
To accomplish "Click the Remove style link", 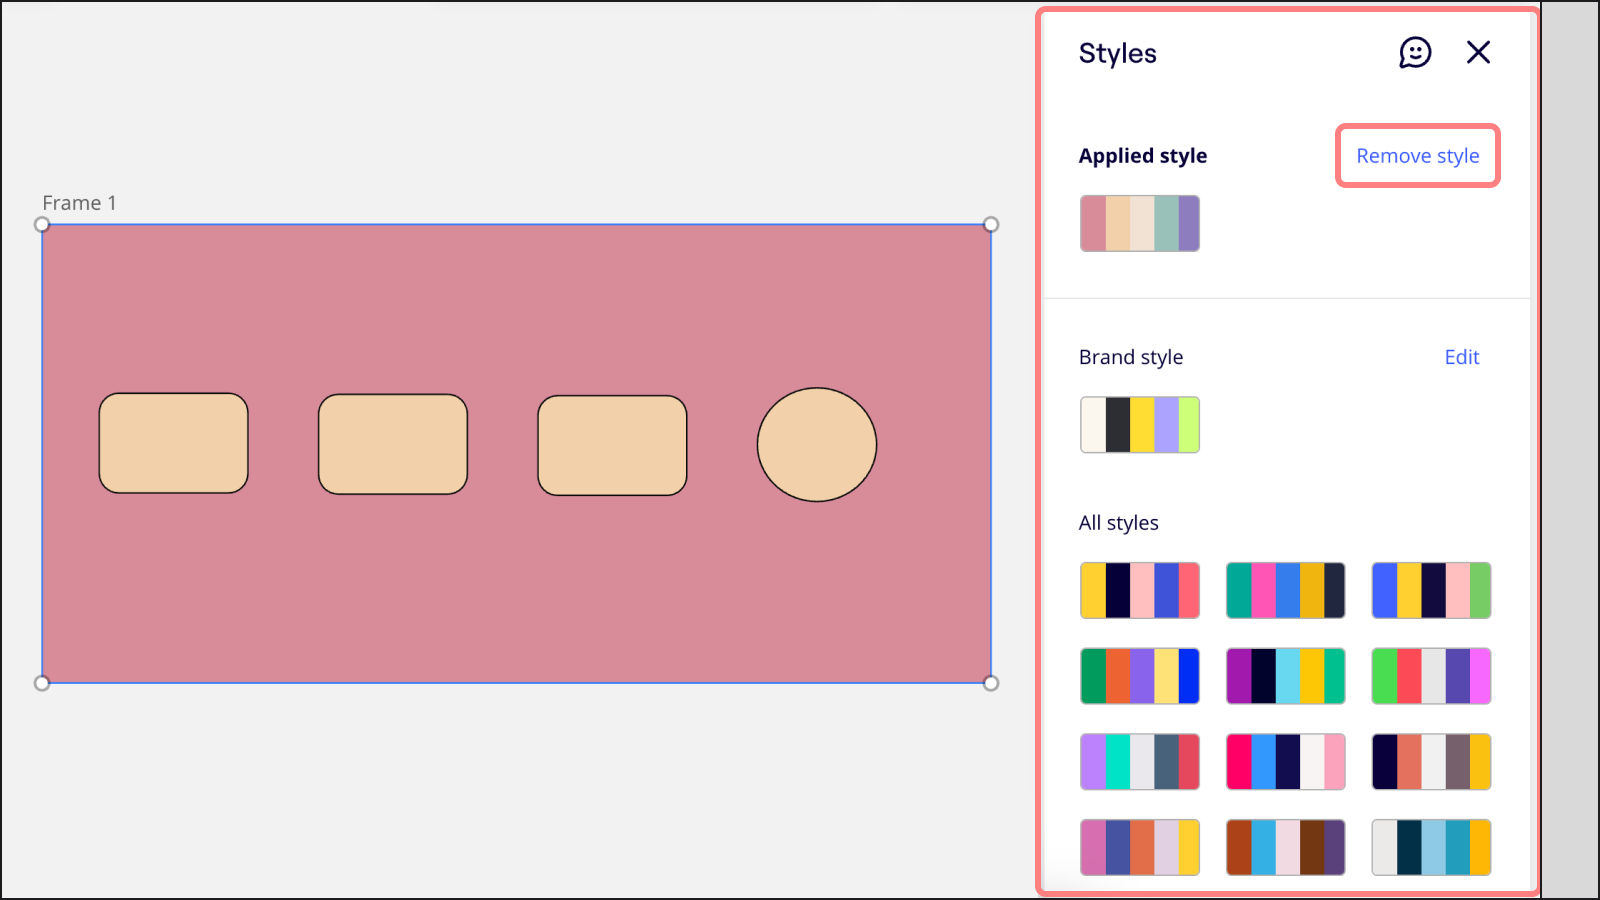I will tap(1417, 156).
